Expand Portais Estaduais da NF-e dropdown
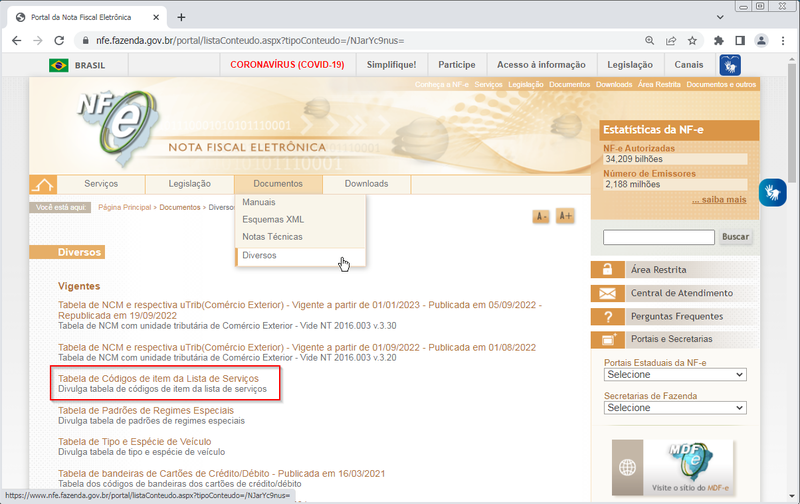Viewport: 800px width, 504px height. 675,375
